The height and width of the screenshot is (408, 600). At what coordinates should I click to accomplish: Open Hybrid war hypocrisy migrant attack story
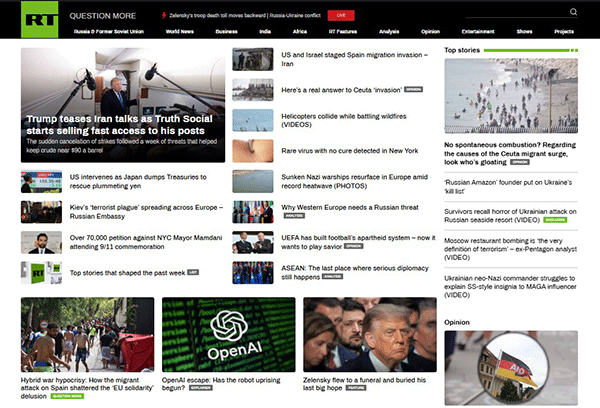[x=87, y=388]
